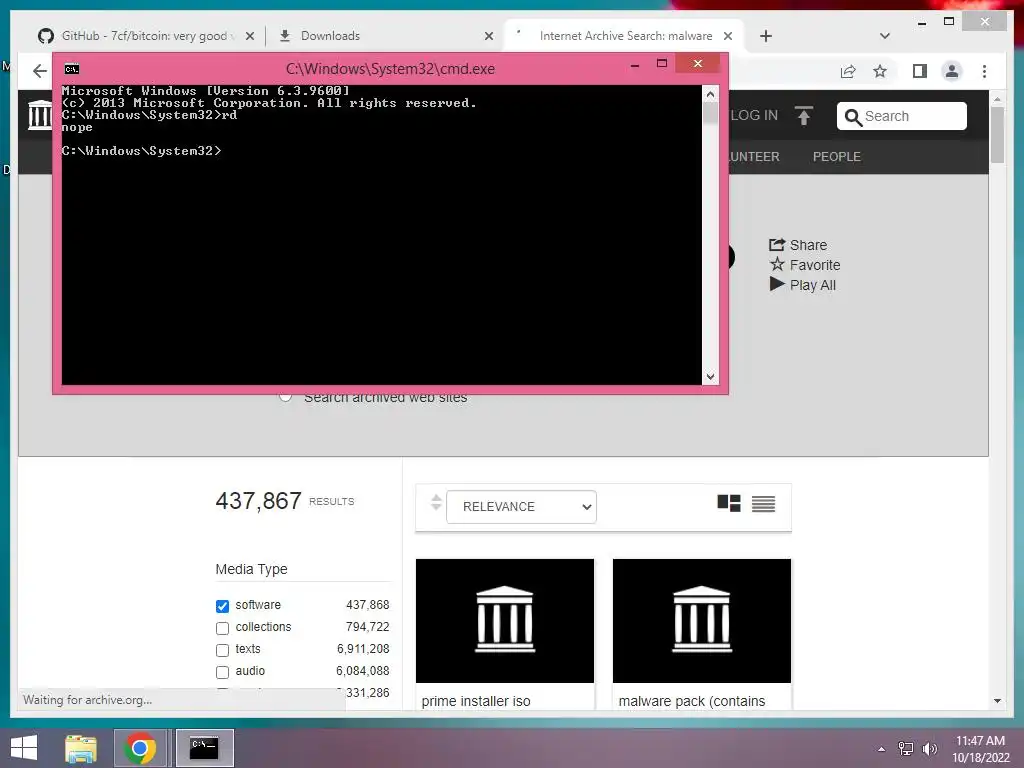Image resolution: width=1024 pixels, height=768 pixels.
Task: Click cmd scrollbar down arrow
Action: [x=711, y=377]
